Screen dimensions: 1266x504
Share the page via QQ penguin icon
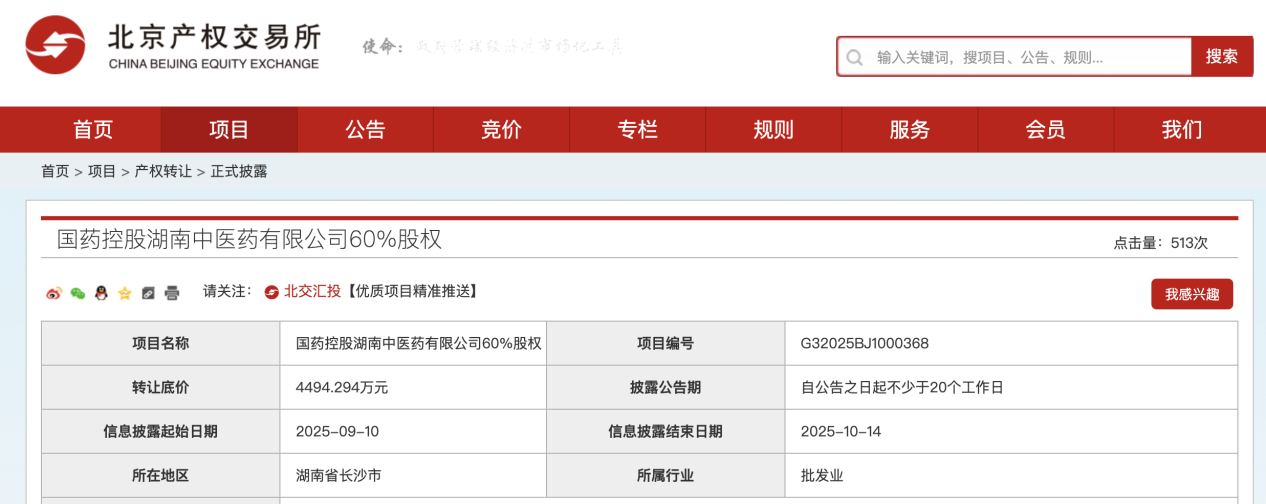coord(101,293)
